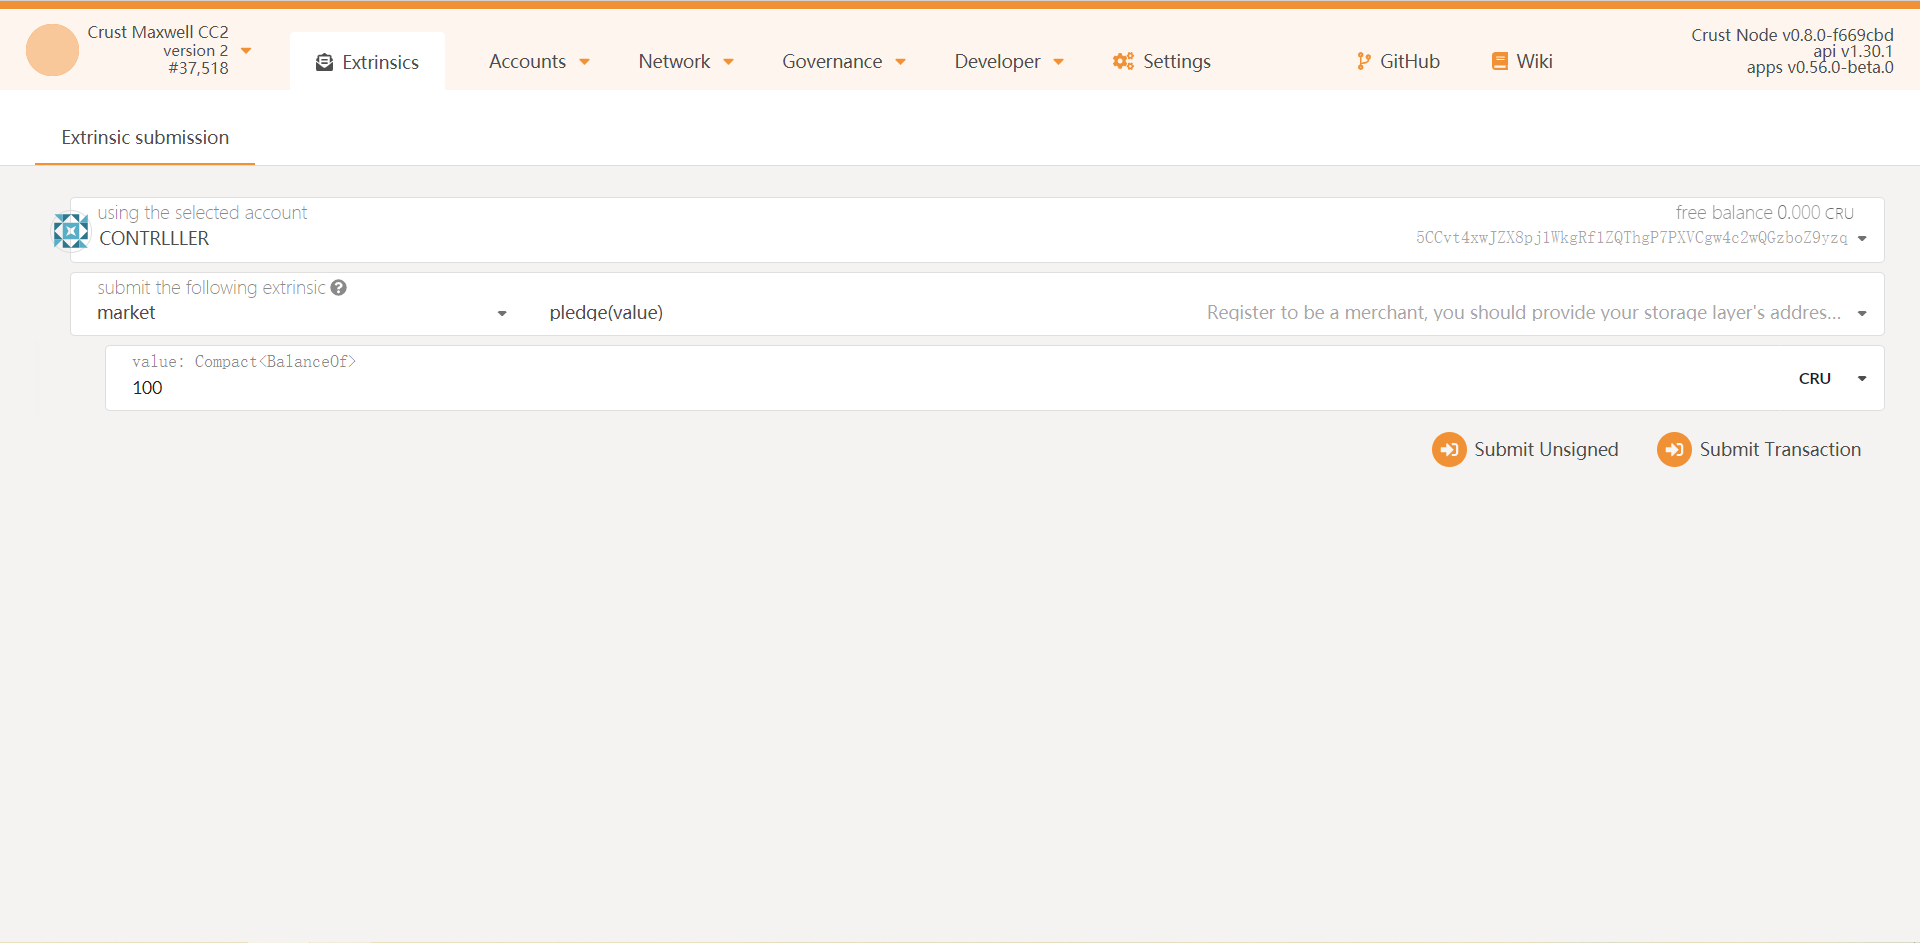Open the Extrinsics tab
The image size is (1920, 943).
[367, 62]
